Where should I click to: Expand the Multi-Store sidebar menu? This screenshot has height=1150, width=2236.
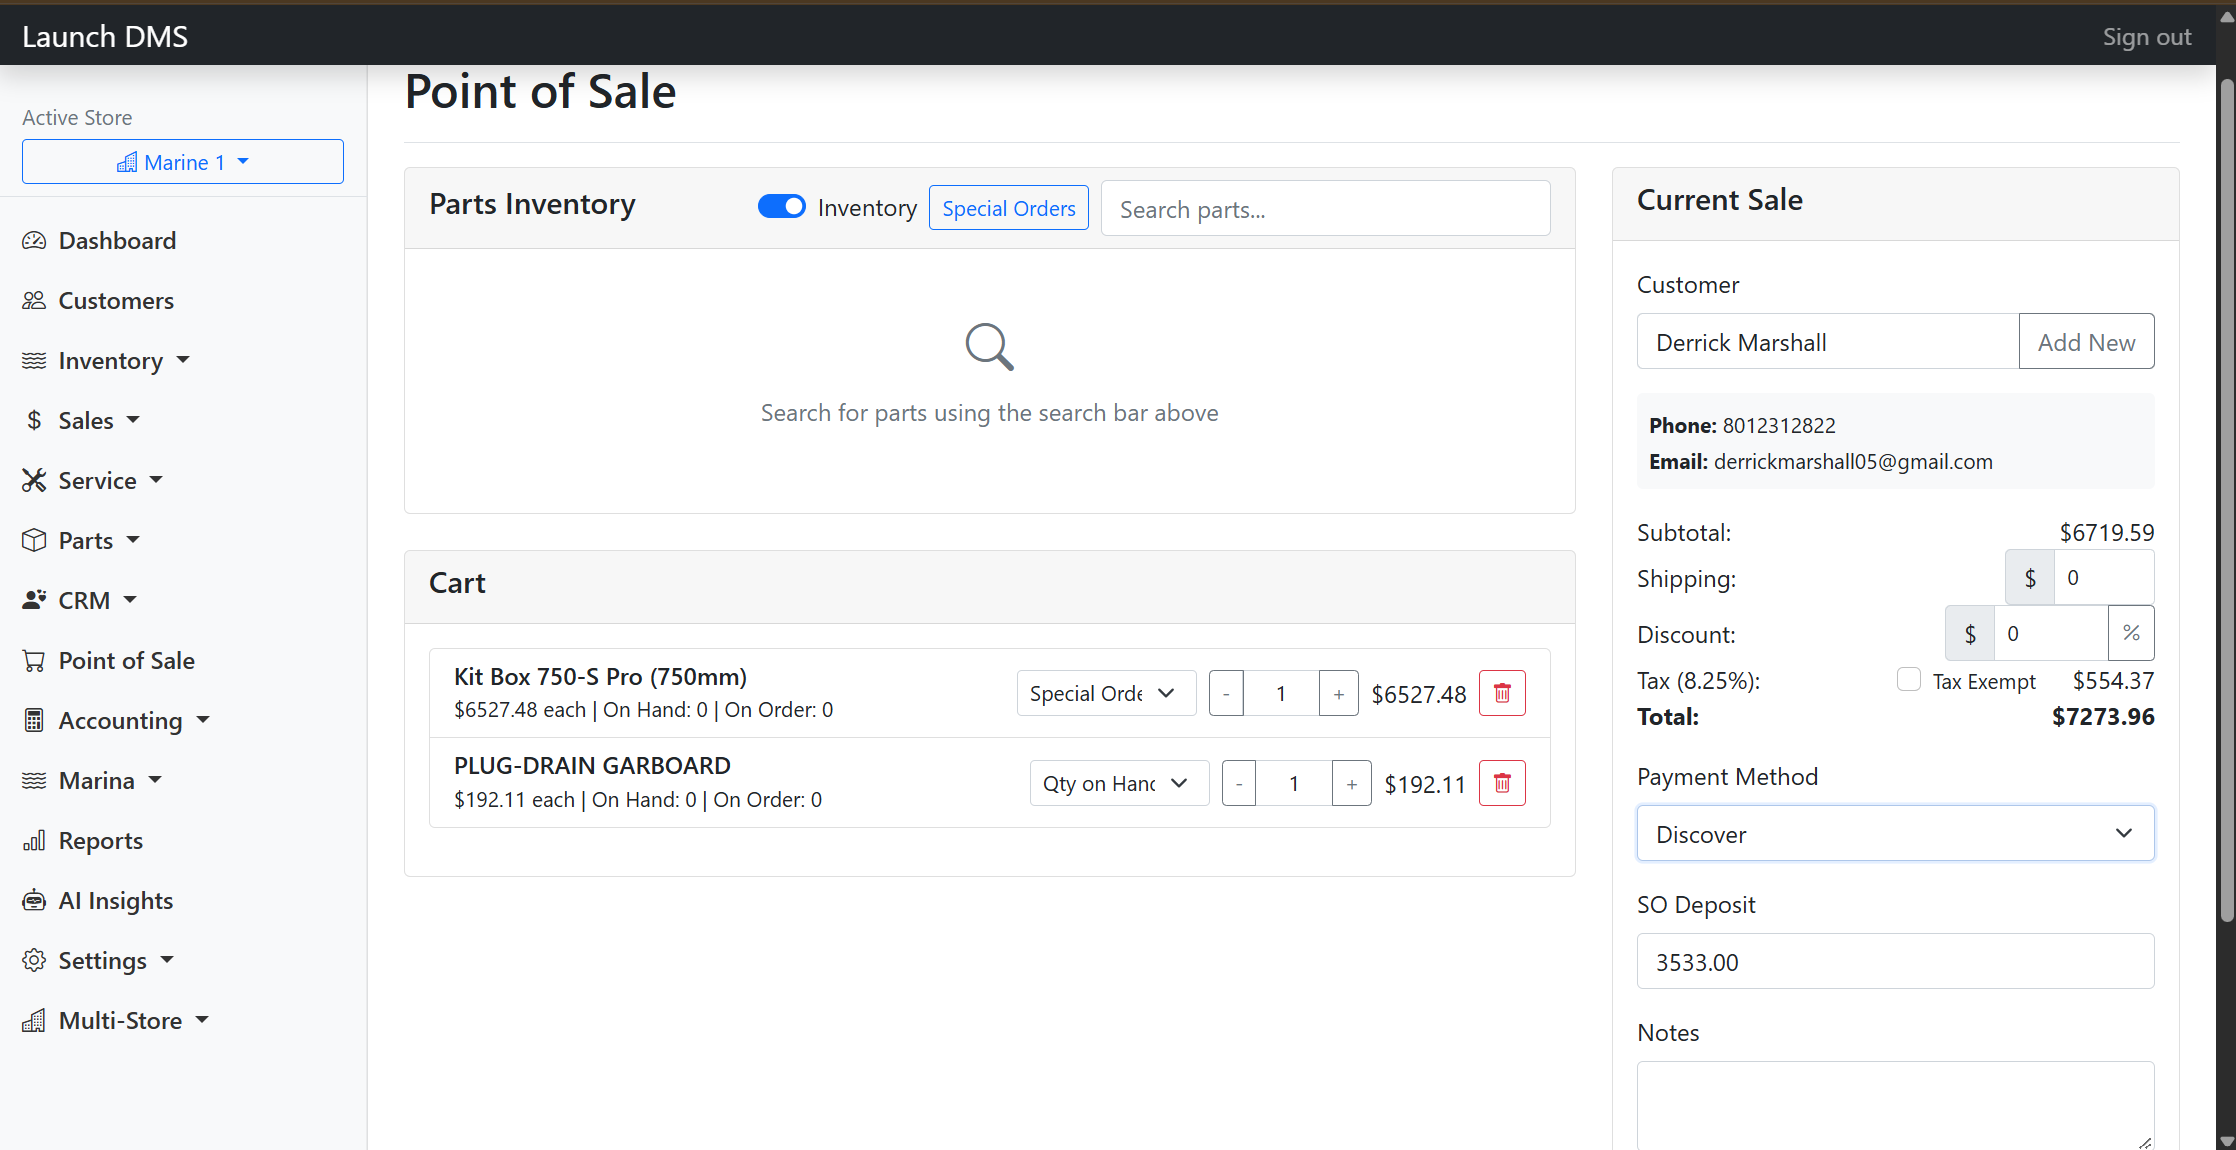(x=116, y=1021)
